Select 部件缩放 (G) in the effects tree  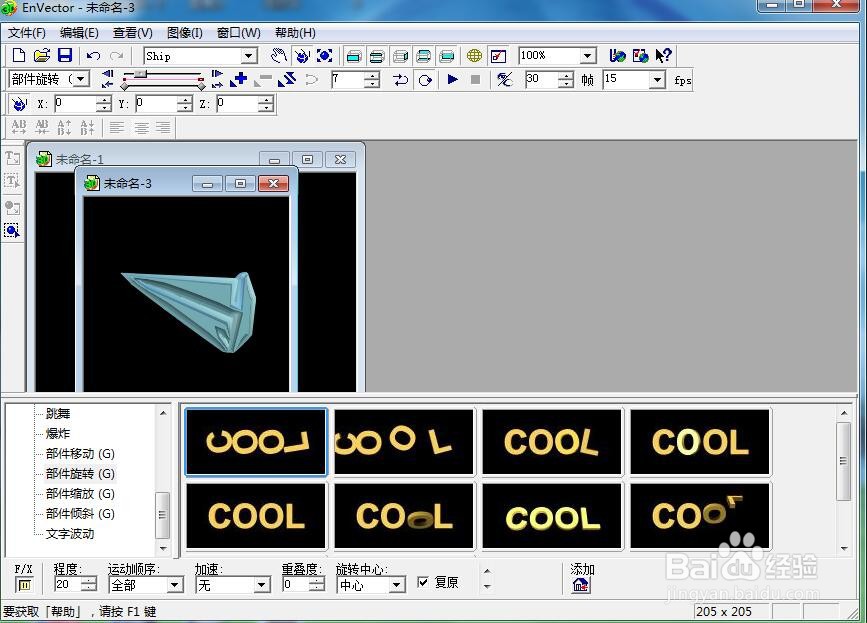click(80, 493)
